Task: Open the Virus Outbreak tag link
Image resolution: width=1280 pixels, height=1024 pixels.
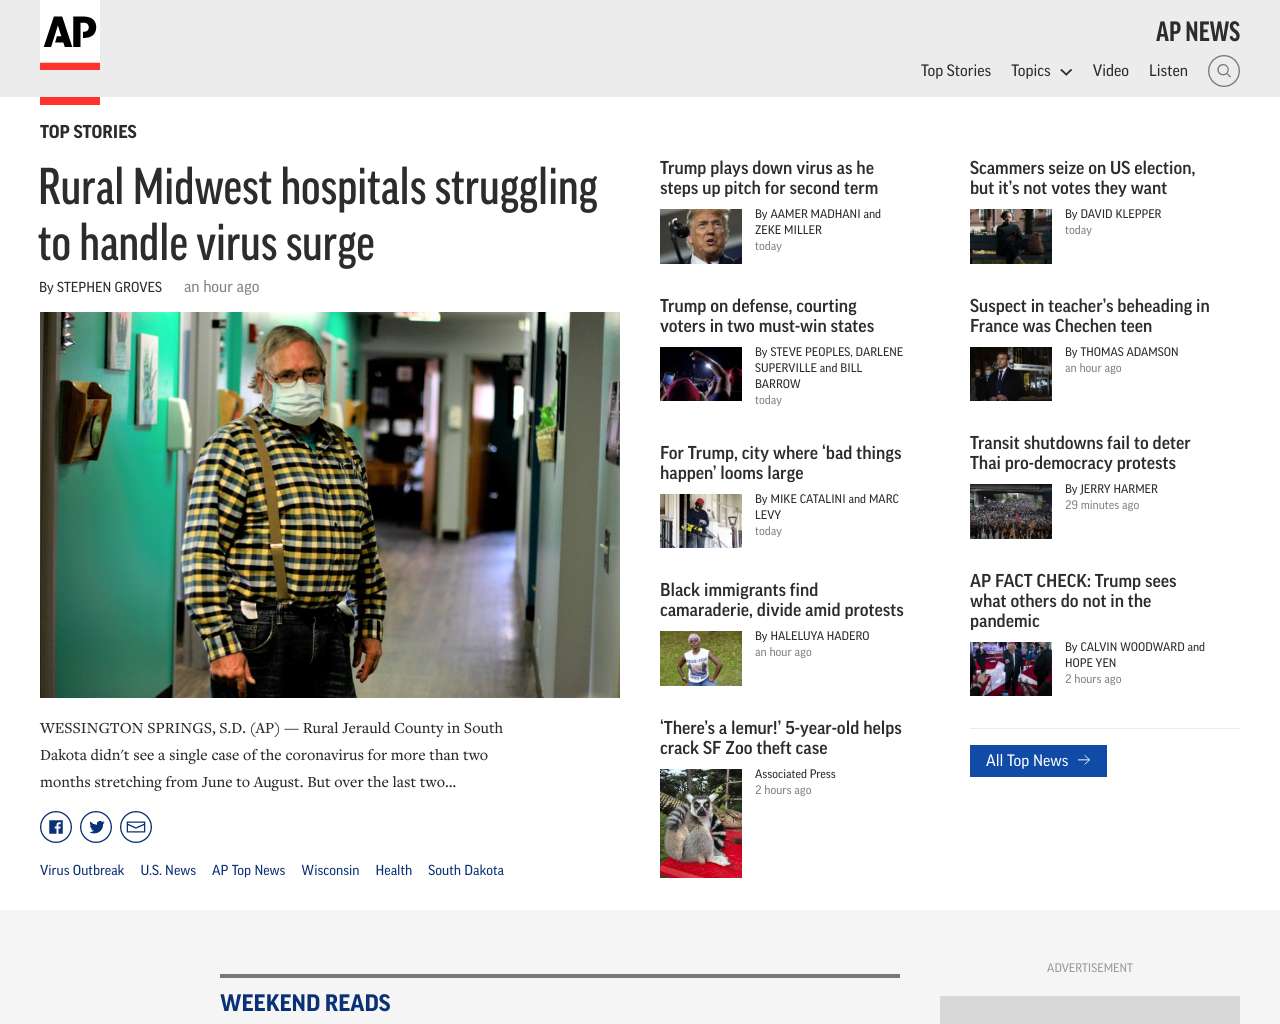Action: 82,870
